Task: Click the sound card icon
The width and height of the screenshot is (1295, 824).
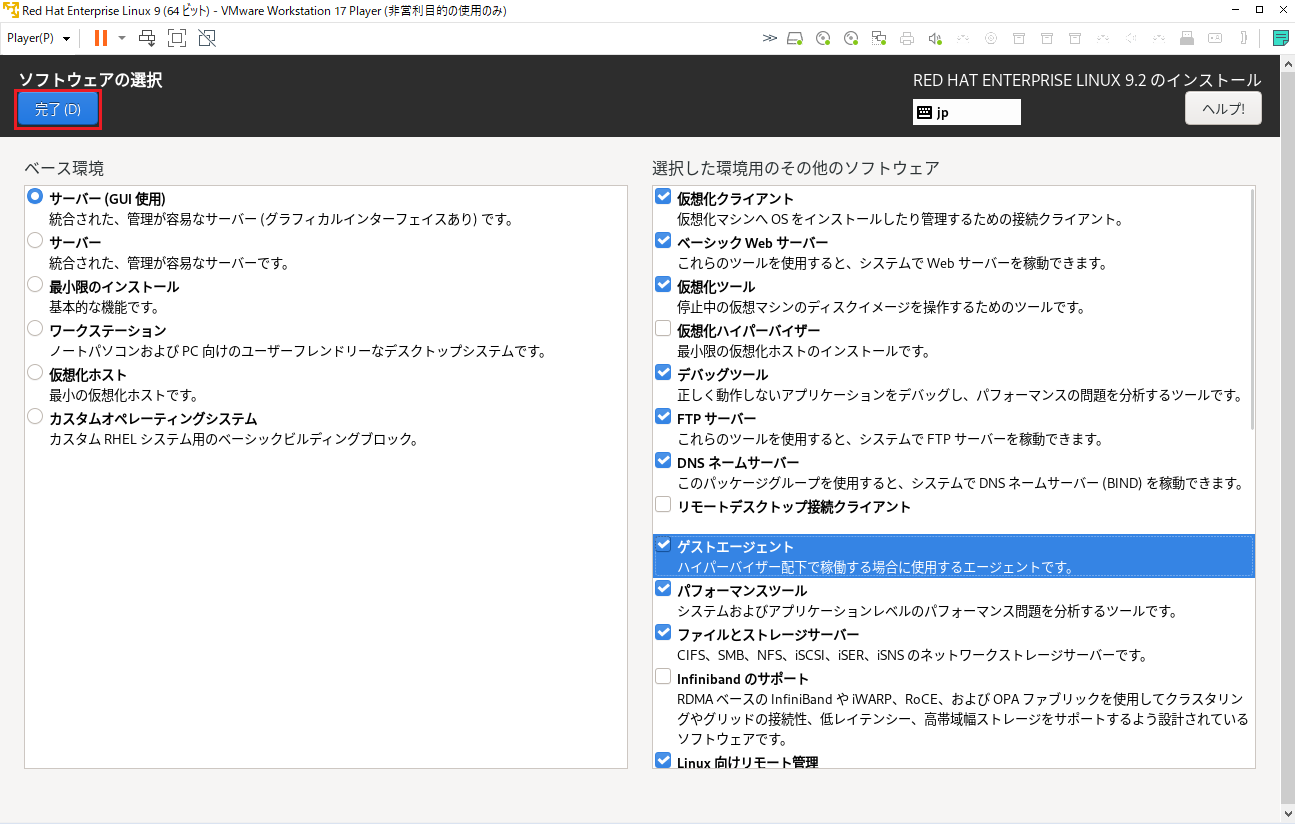Action: click(933, 38)
